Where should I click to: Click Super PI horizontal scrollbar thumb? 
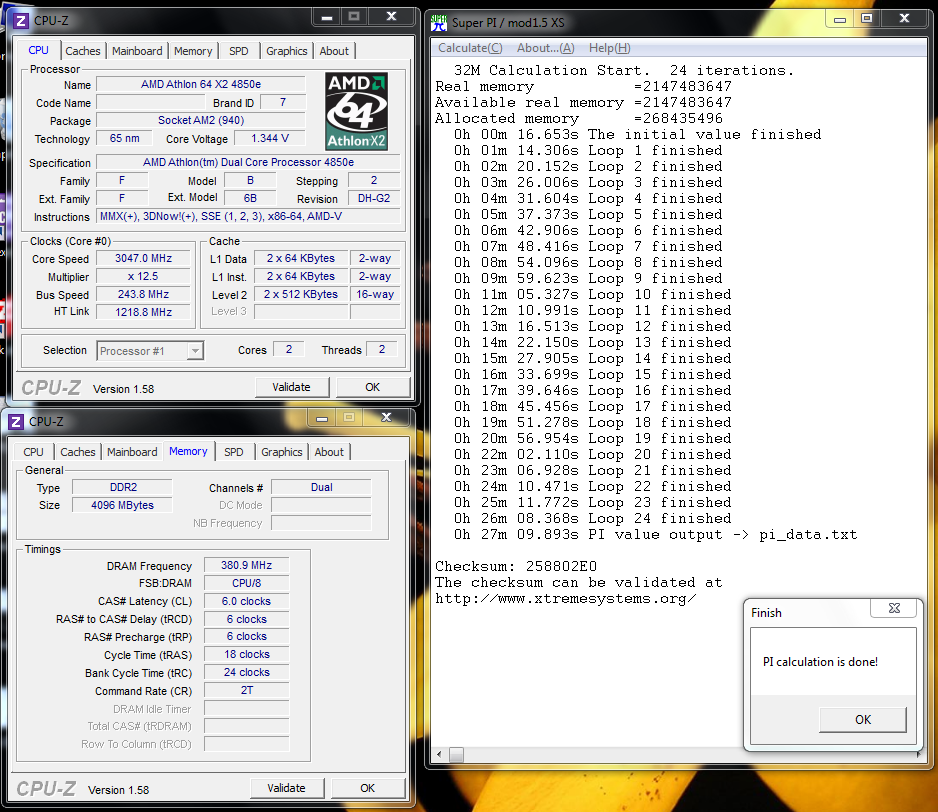click(456, 755)
